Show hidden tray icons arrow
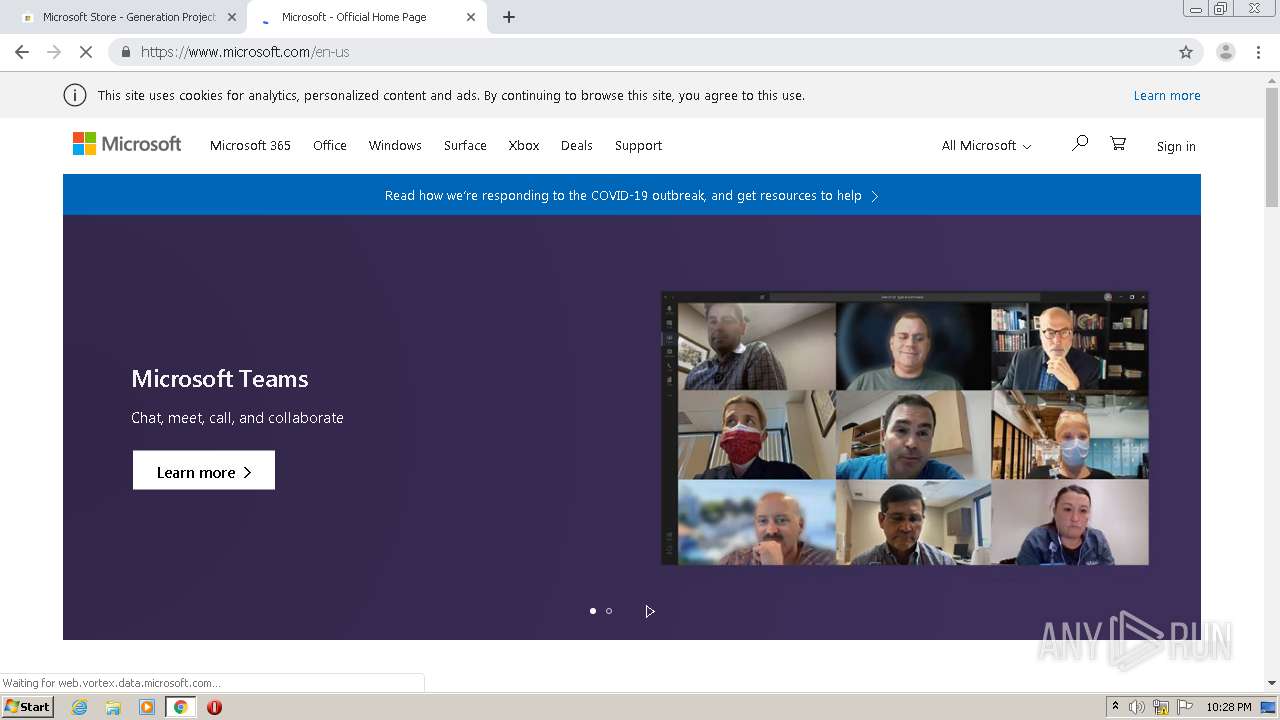Viewport: 1280px width, 720px height. (x=1115, y=707)
